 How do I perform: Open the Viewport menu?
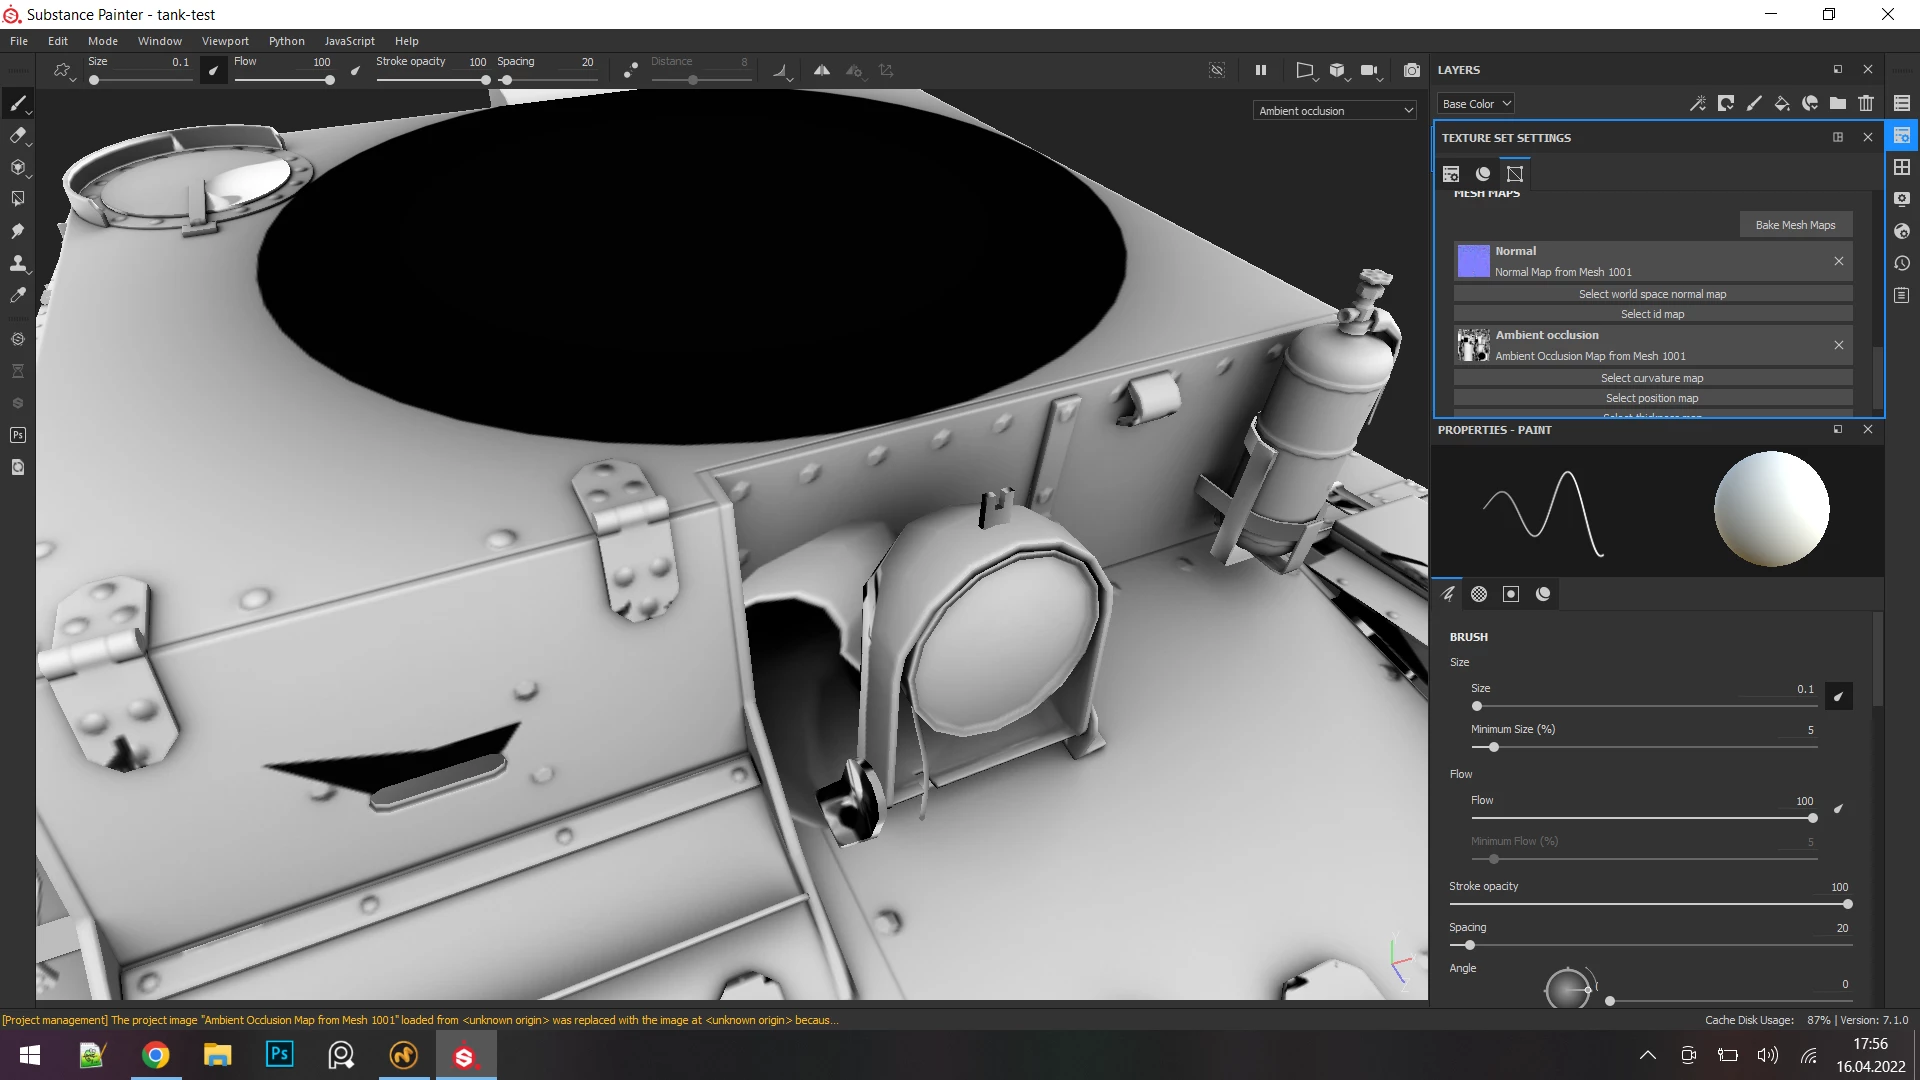225,41
